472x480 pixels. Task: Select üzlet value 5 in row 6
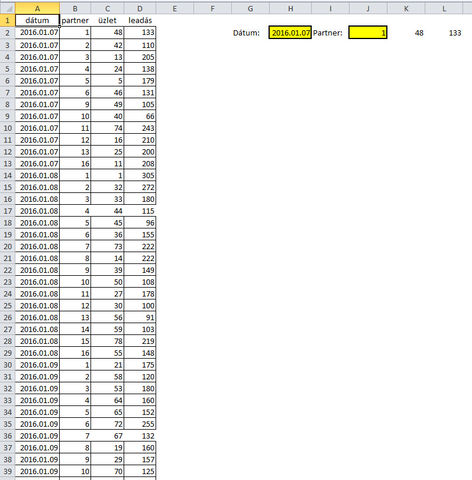click(107, 81)
